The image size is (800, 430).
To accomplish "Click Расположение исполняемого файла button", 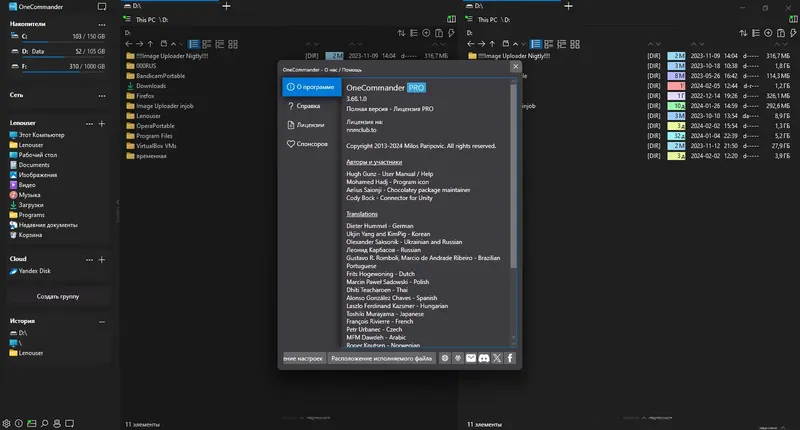I will 382,358.
